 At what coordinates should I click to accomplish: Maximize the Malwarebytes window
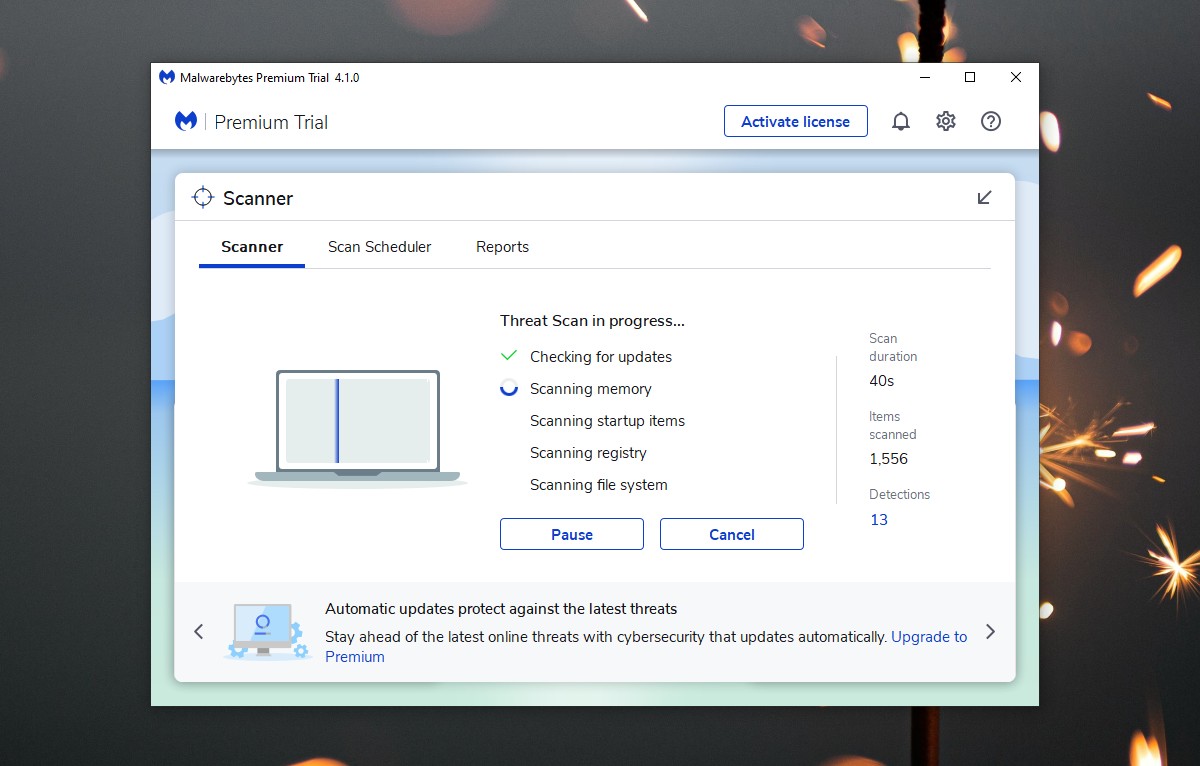(969, 77)
